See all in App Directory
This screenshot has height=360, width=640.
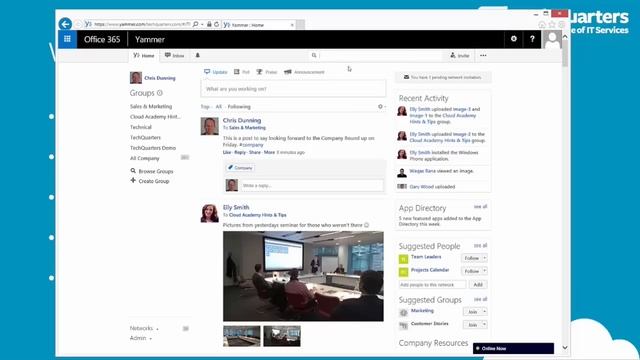pyautogui.click(x=480, y=207)
